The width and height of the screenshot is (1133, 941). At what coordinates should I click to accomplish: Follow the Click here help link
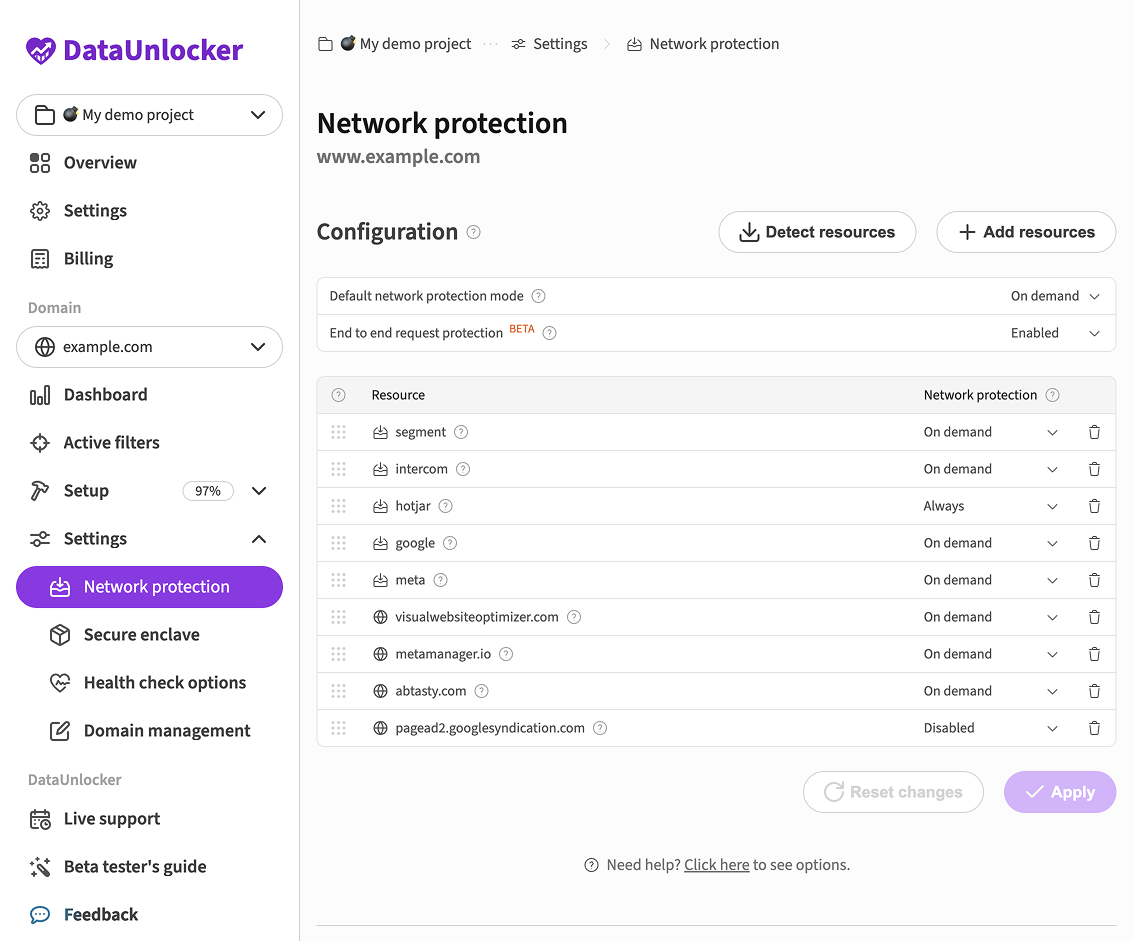coord(716,865)
